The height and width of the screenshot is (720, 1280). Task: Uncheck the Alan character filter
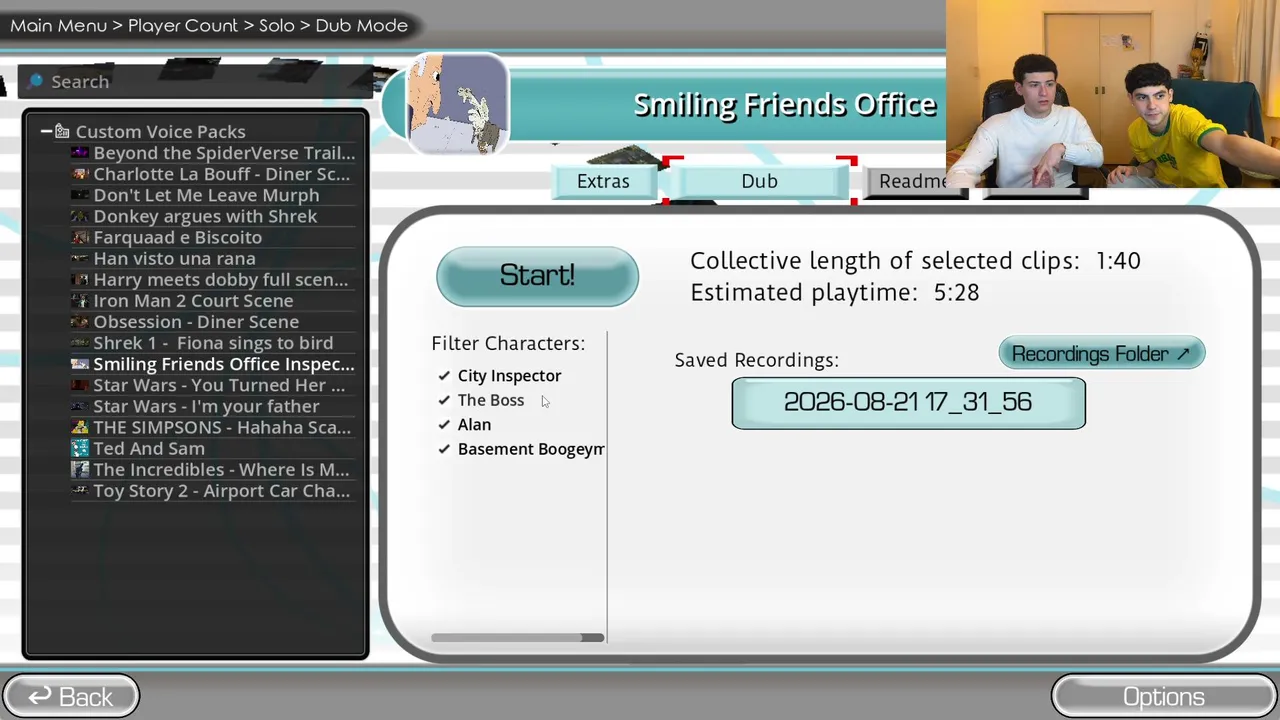444,425
